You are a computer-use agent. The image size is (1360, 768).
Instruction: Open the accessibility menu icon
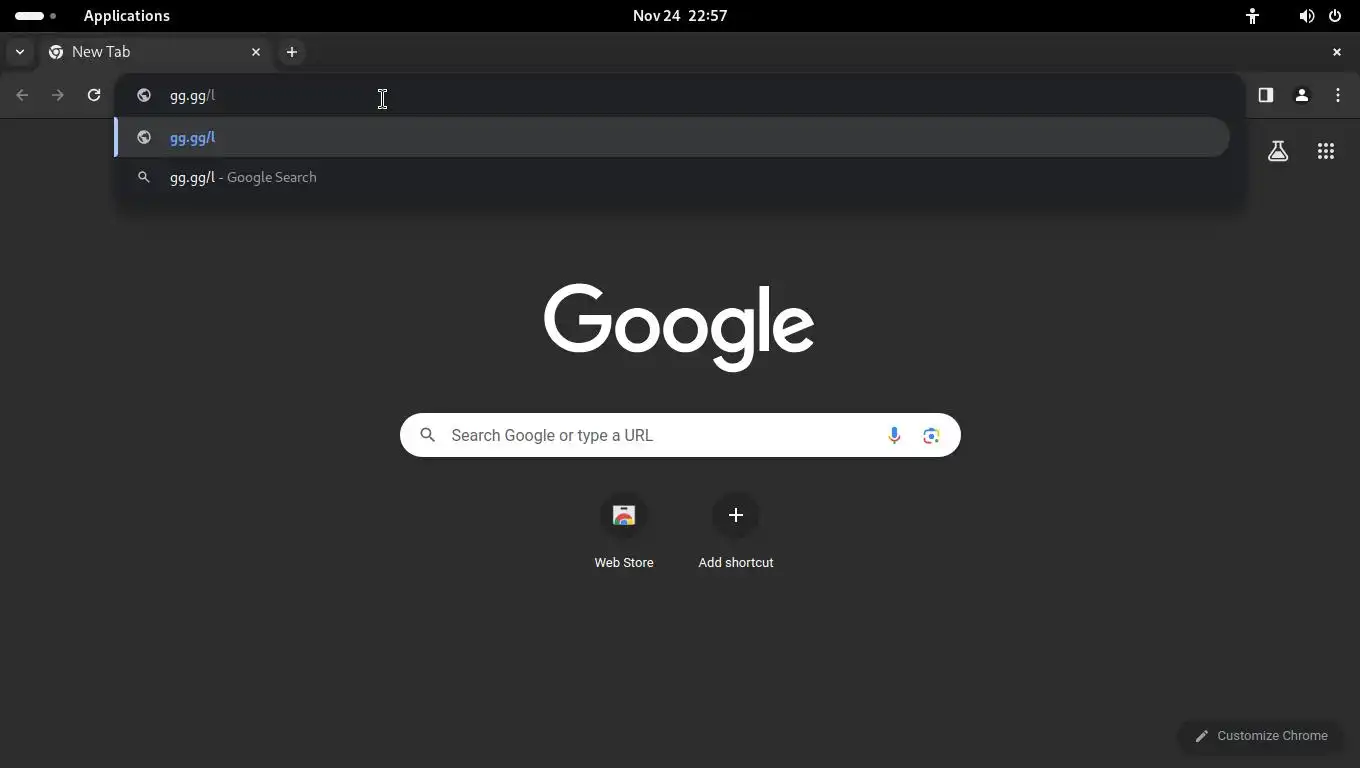pos(1252,16)
